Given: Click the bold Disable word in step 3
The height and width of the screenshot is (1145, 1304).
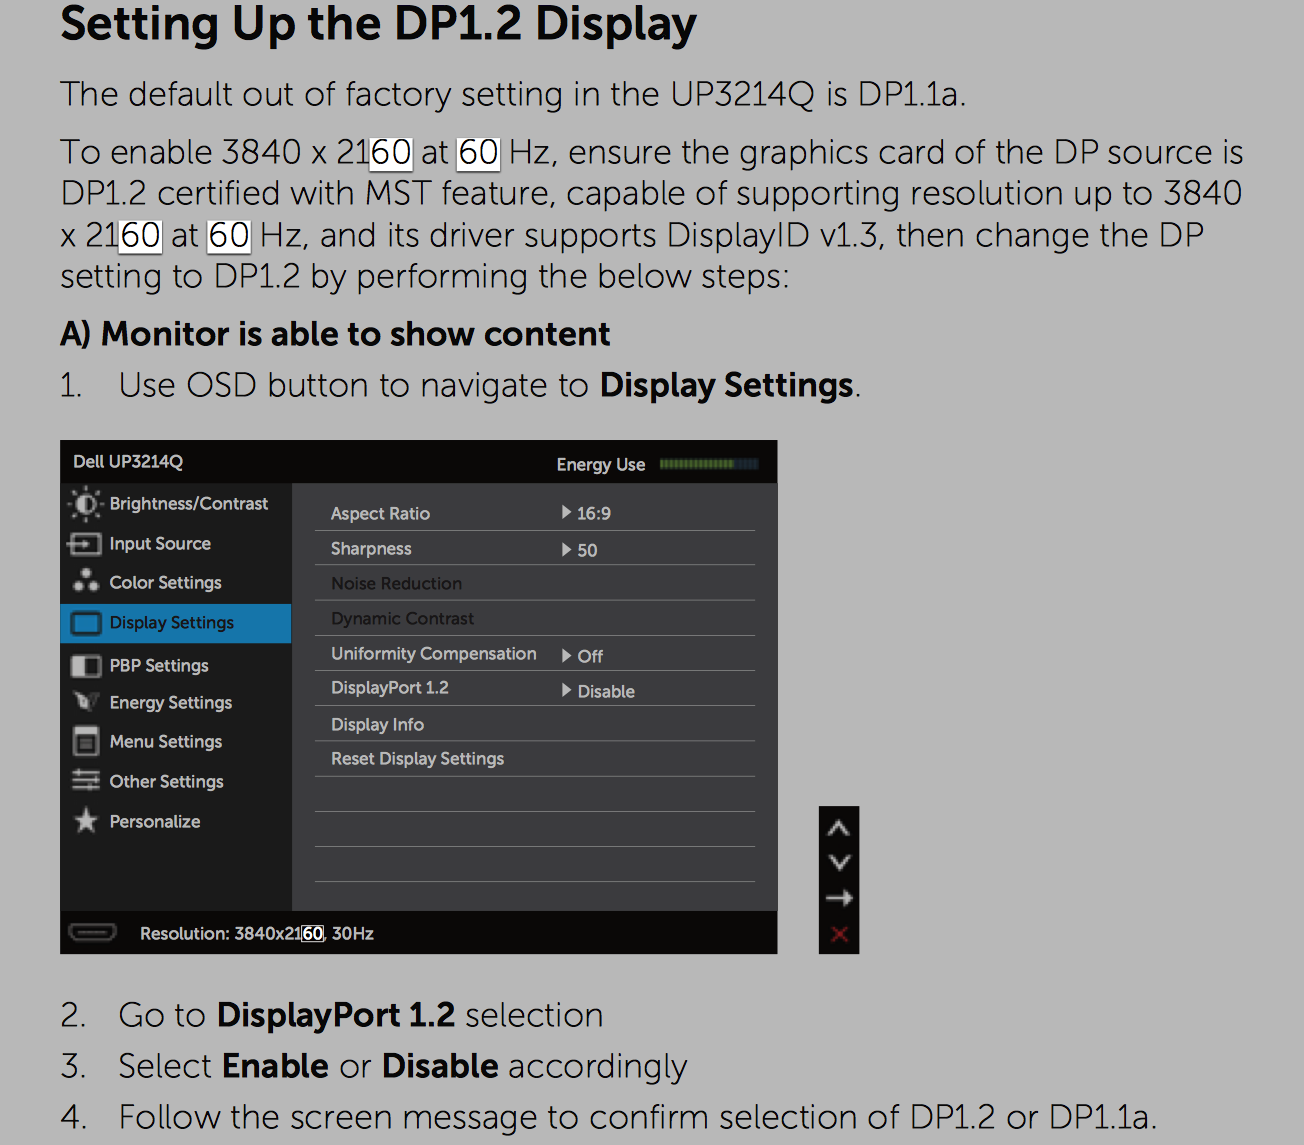Looking at the screenshot, I should click(x=440, y=1066).
